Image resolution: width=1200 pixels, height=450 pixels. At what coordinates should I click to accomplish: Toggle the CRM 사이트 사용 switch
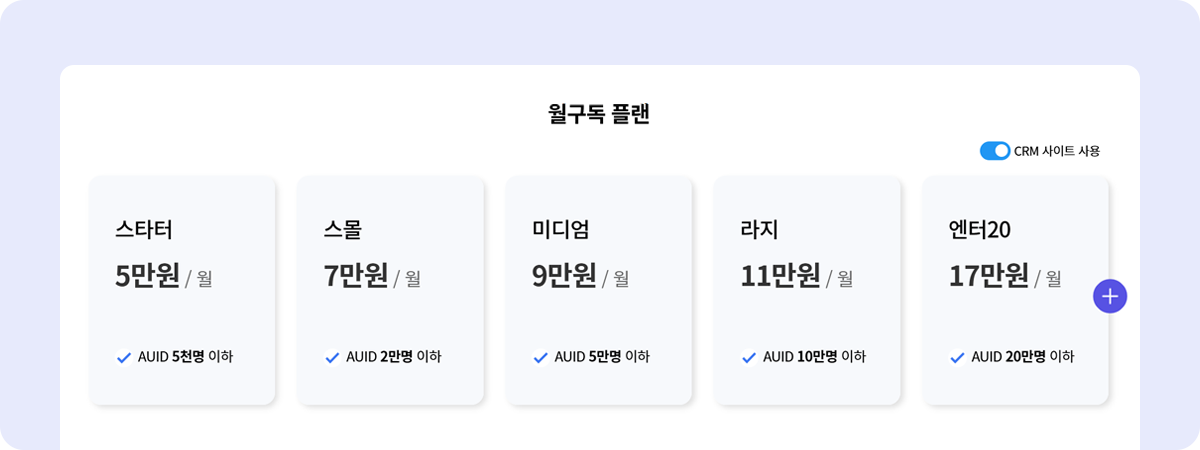[x=995, y=151]
